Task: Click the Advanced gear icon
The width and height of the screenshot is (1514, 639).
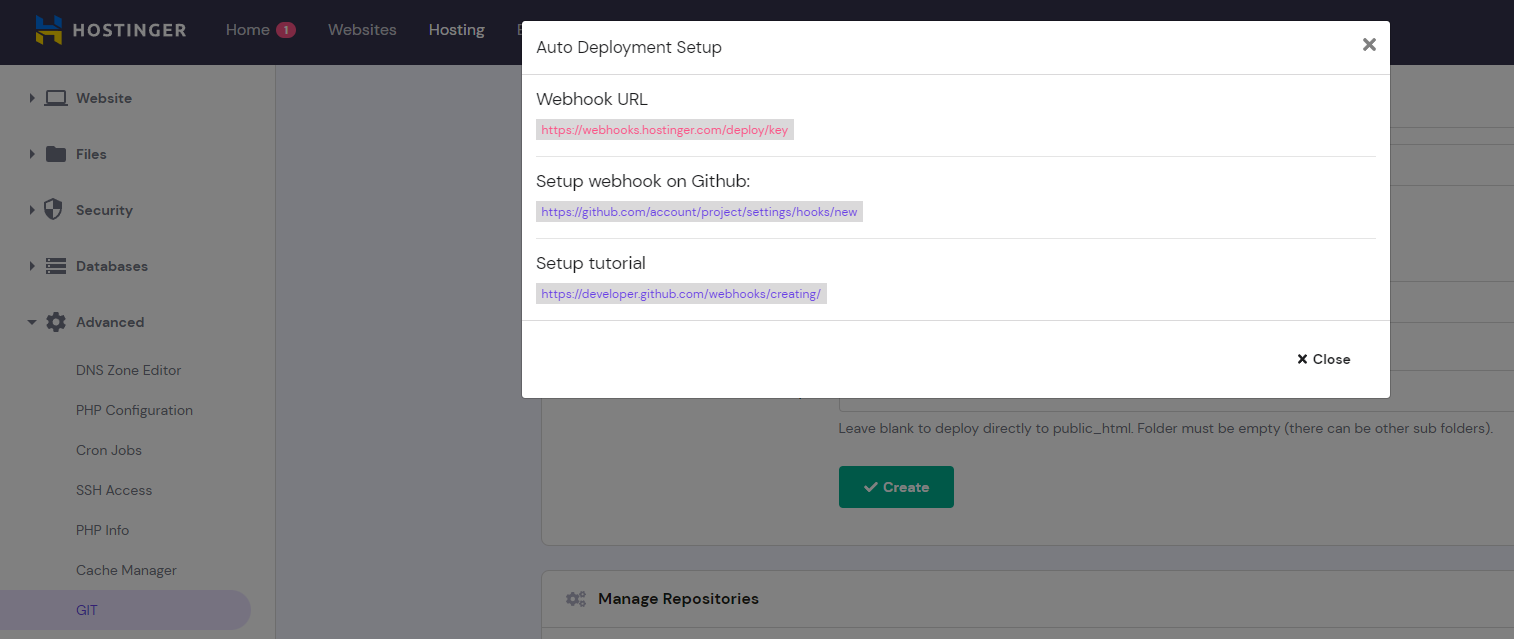Action: pyautogui.click(x=56, y=322)
